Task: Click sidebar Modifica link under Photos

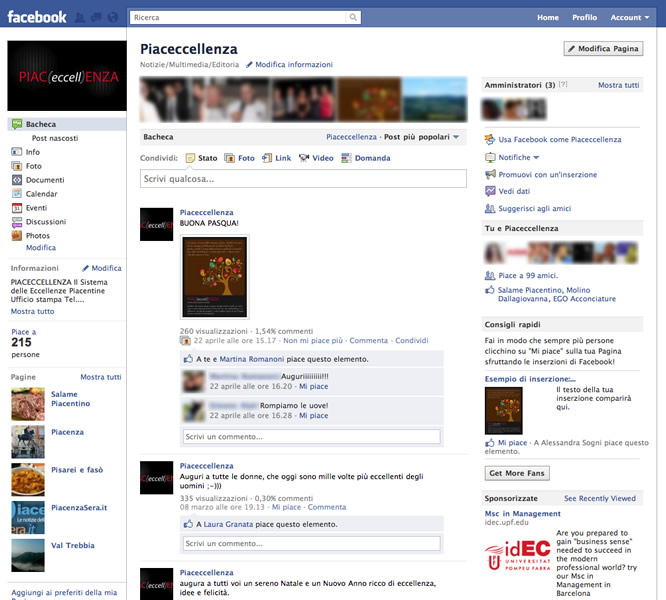Action: click(41, 248)
